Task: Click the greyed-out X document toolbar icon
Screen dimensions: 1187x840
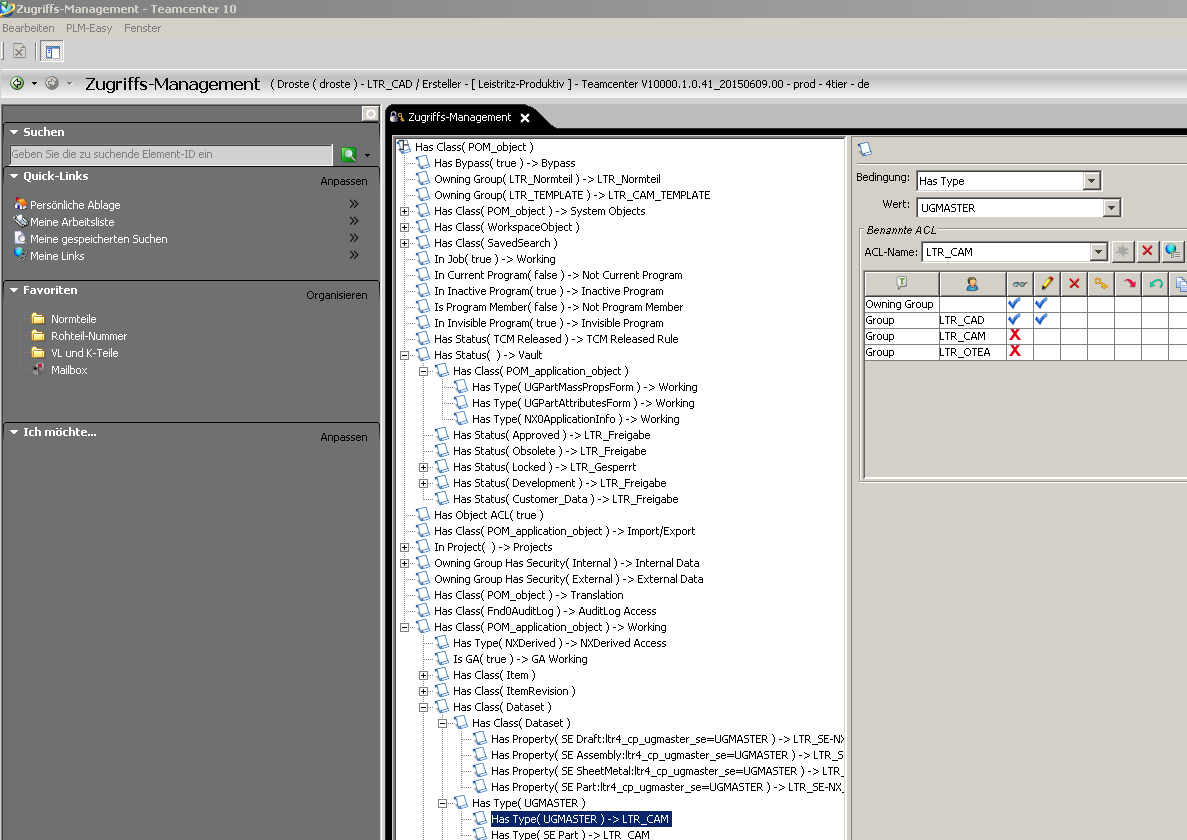Action: 20,51
